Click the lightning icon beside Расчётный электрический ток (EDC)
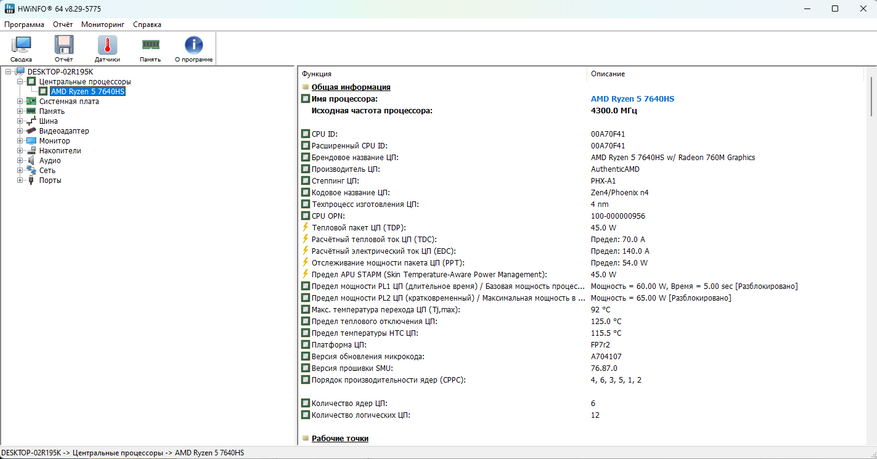This screenshot has height=459, width=877. pos(305,250)
